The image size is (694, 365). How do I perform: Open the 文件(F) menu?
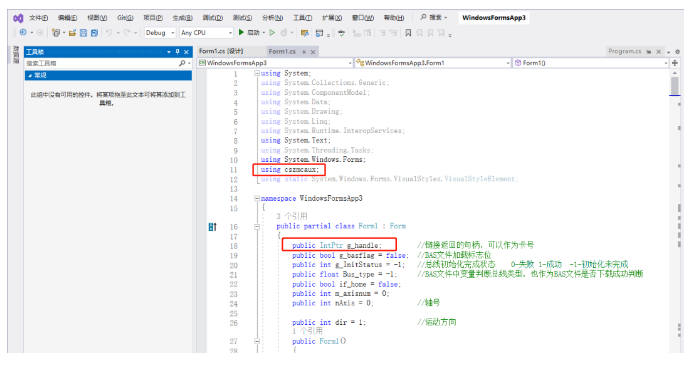39,18
